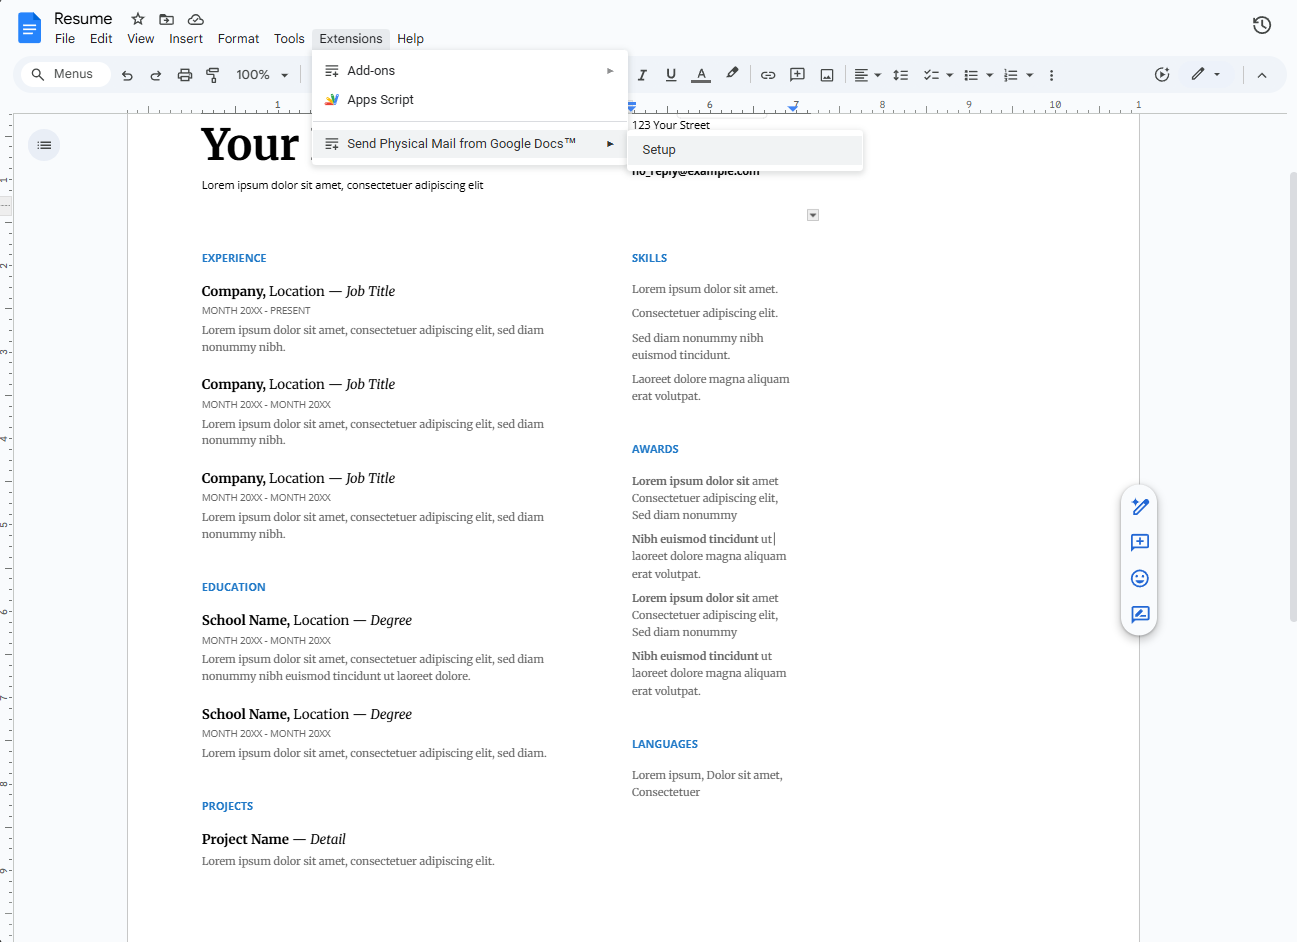This screenshot has width=1297, height=942.
Task: Open the Help menu
Action: 410,39
